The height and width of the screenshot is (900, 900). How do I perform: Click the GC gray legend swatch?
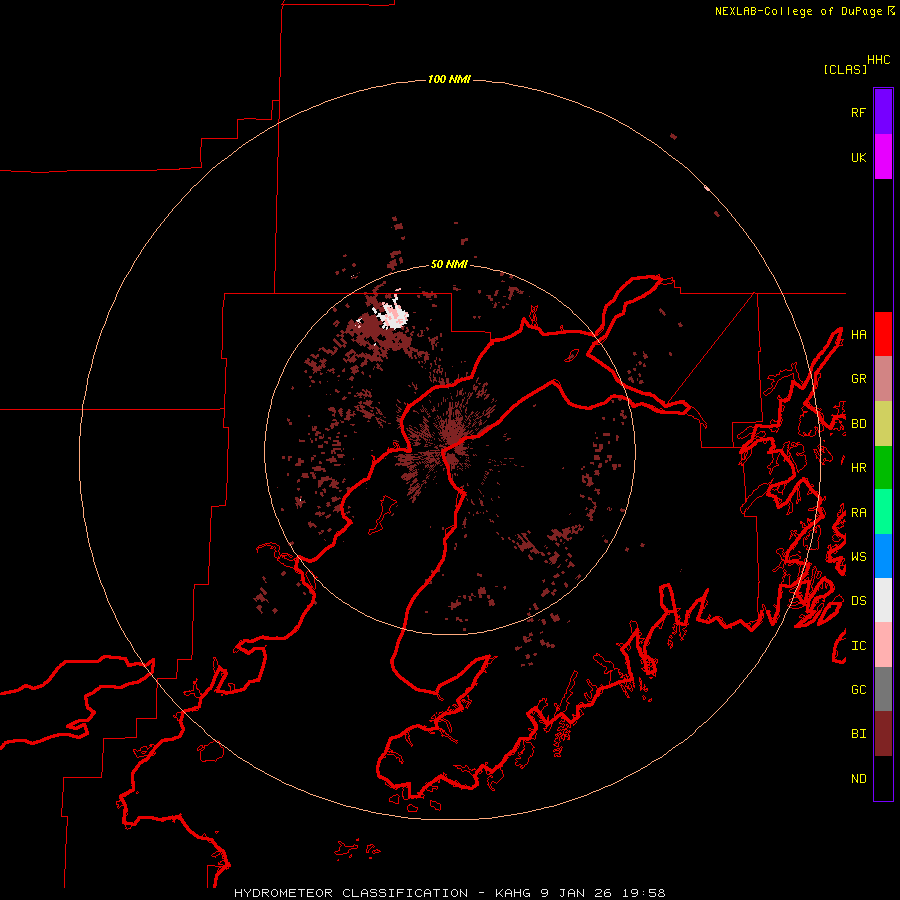pos(883,689)
